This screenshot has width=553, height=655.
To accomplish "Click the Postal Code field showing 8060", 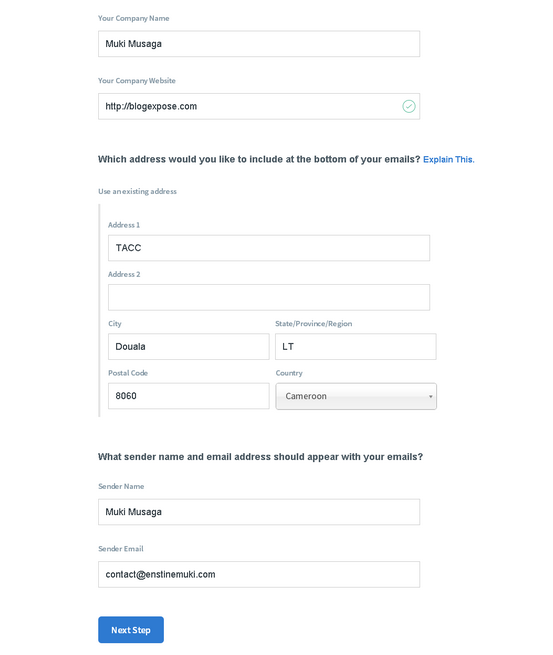I will click(x=189, y=396).
